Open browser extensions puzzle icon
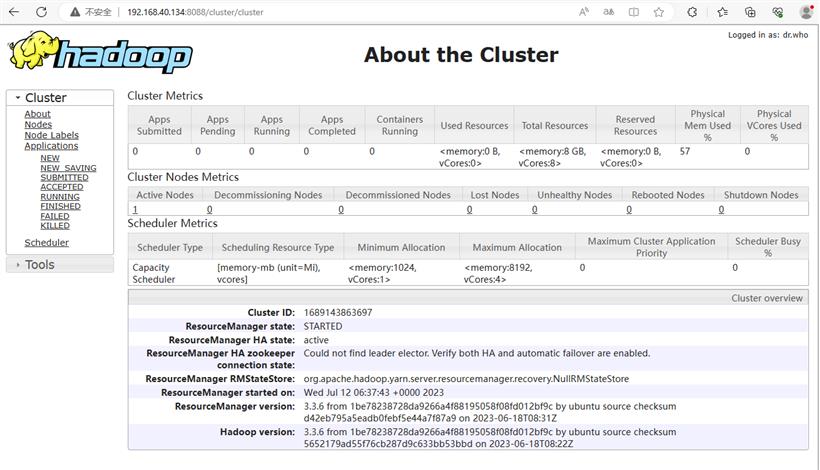This screenshot has height=470, width=820. click(692, 12)
